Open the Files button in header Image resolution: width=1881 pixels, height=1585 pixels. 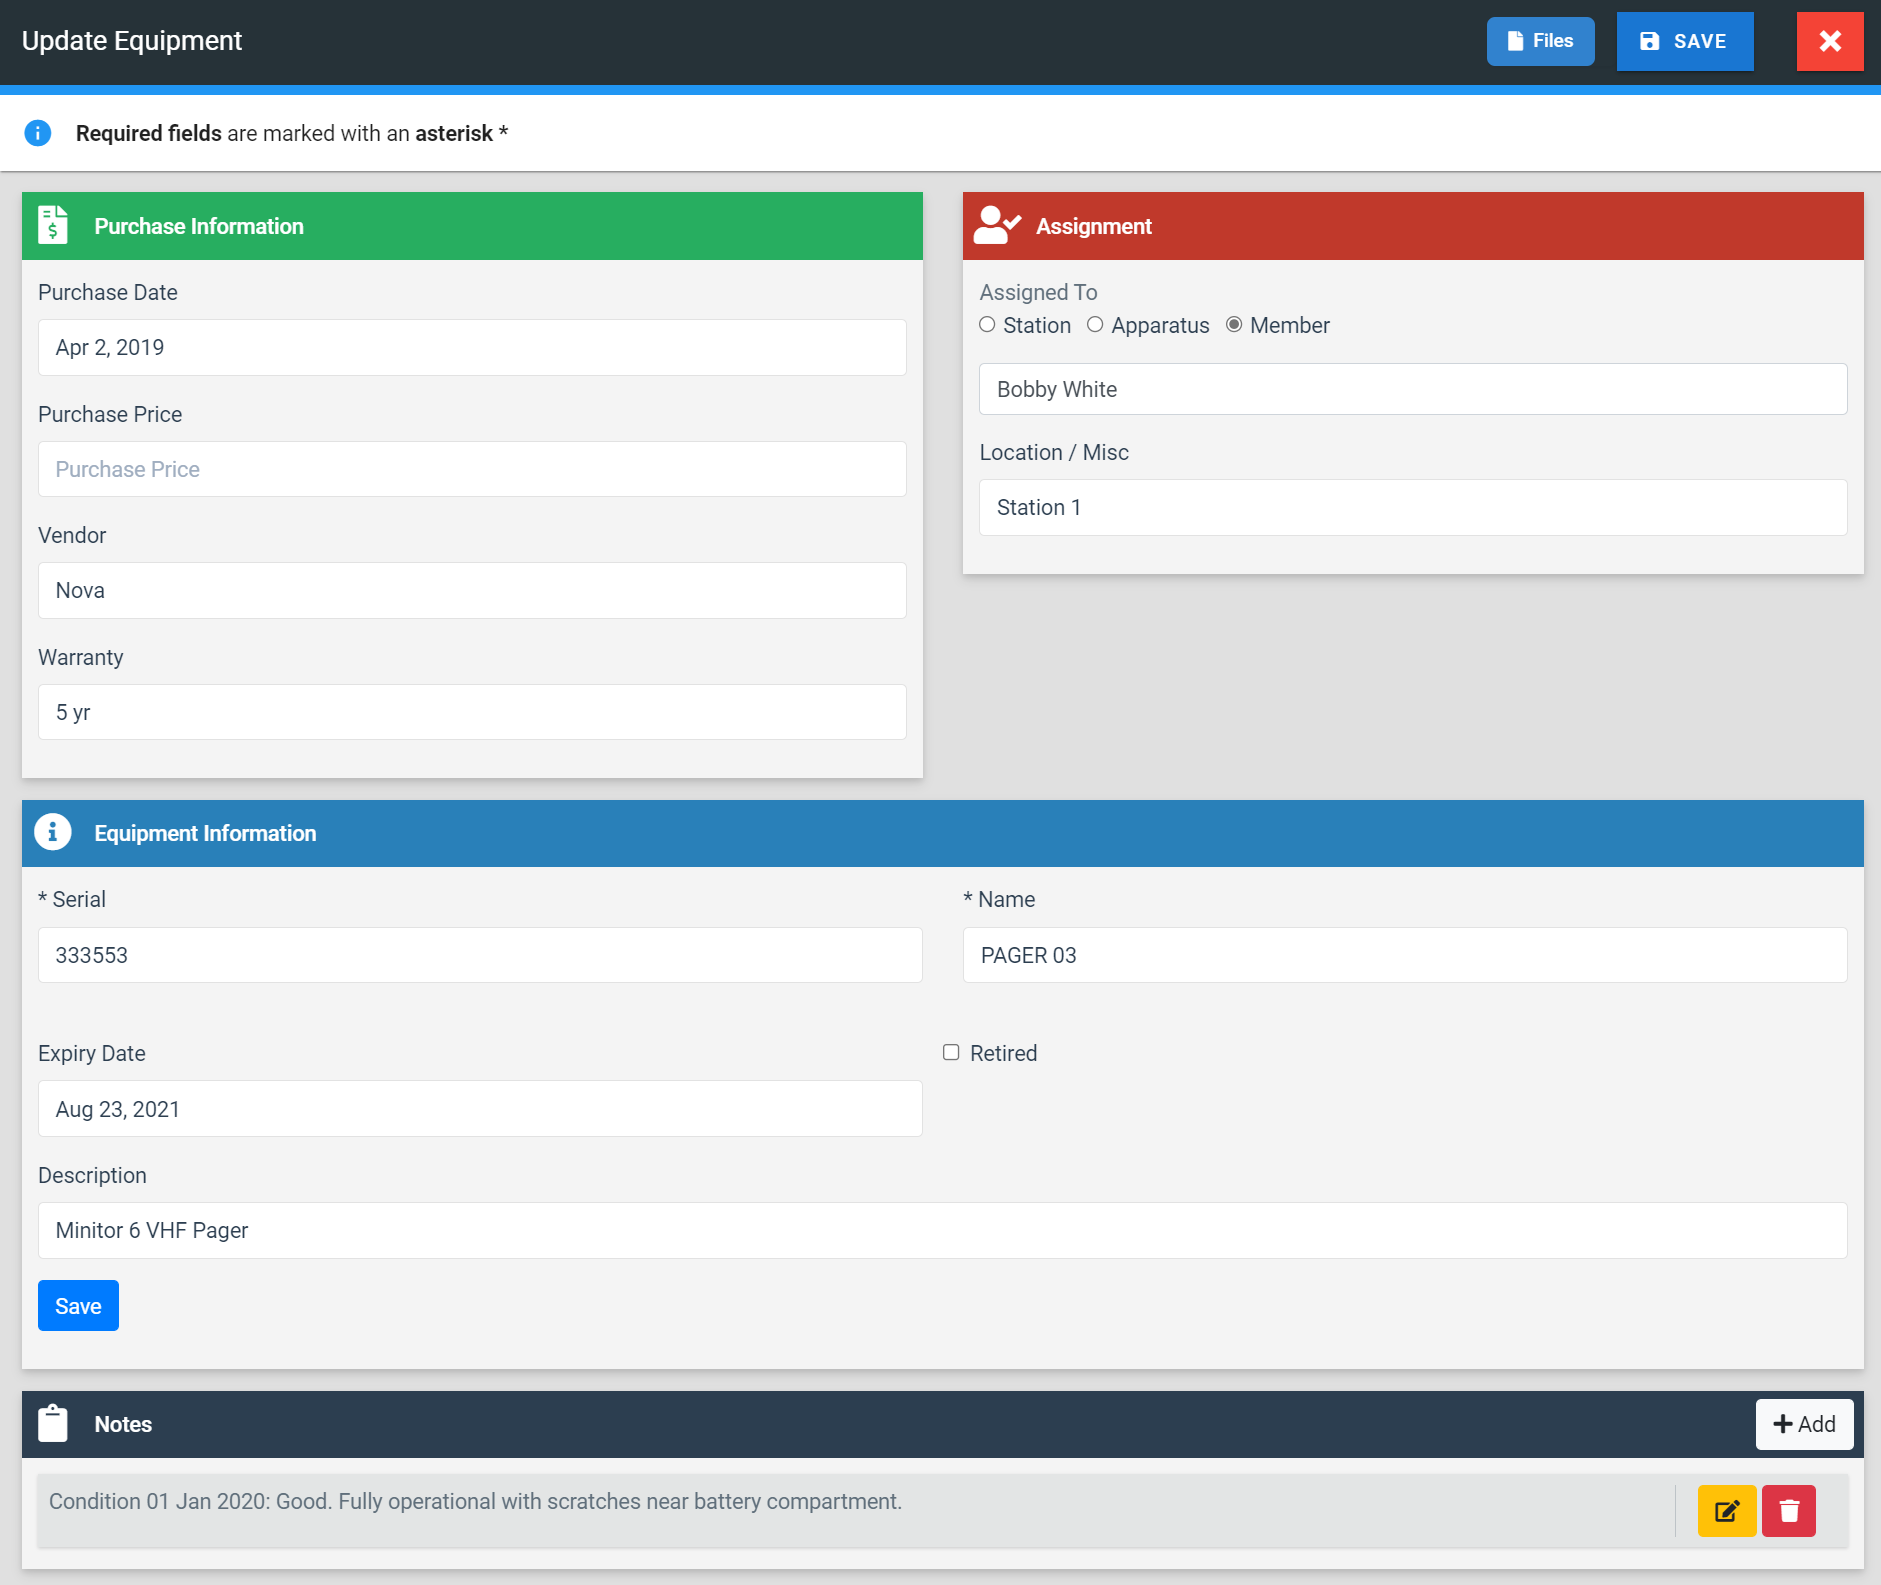[1540, 41]
